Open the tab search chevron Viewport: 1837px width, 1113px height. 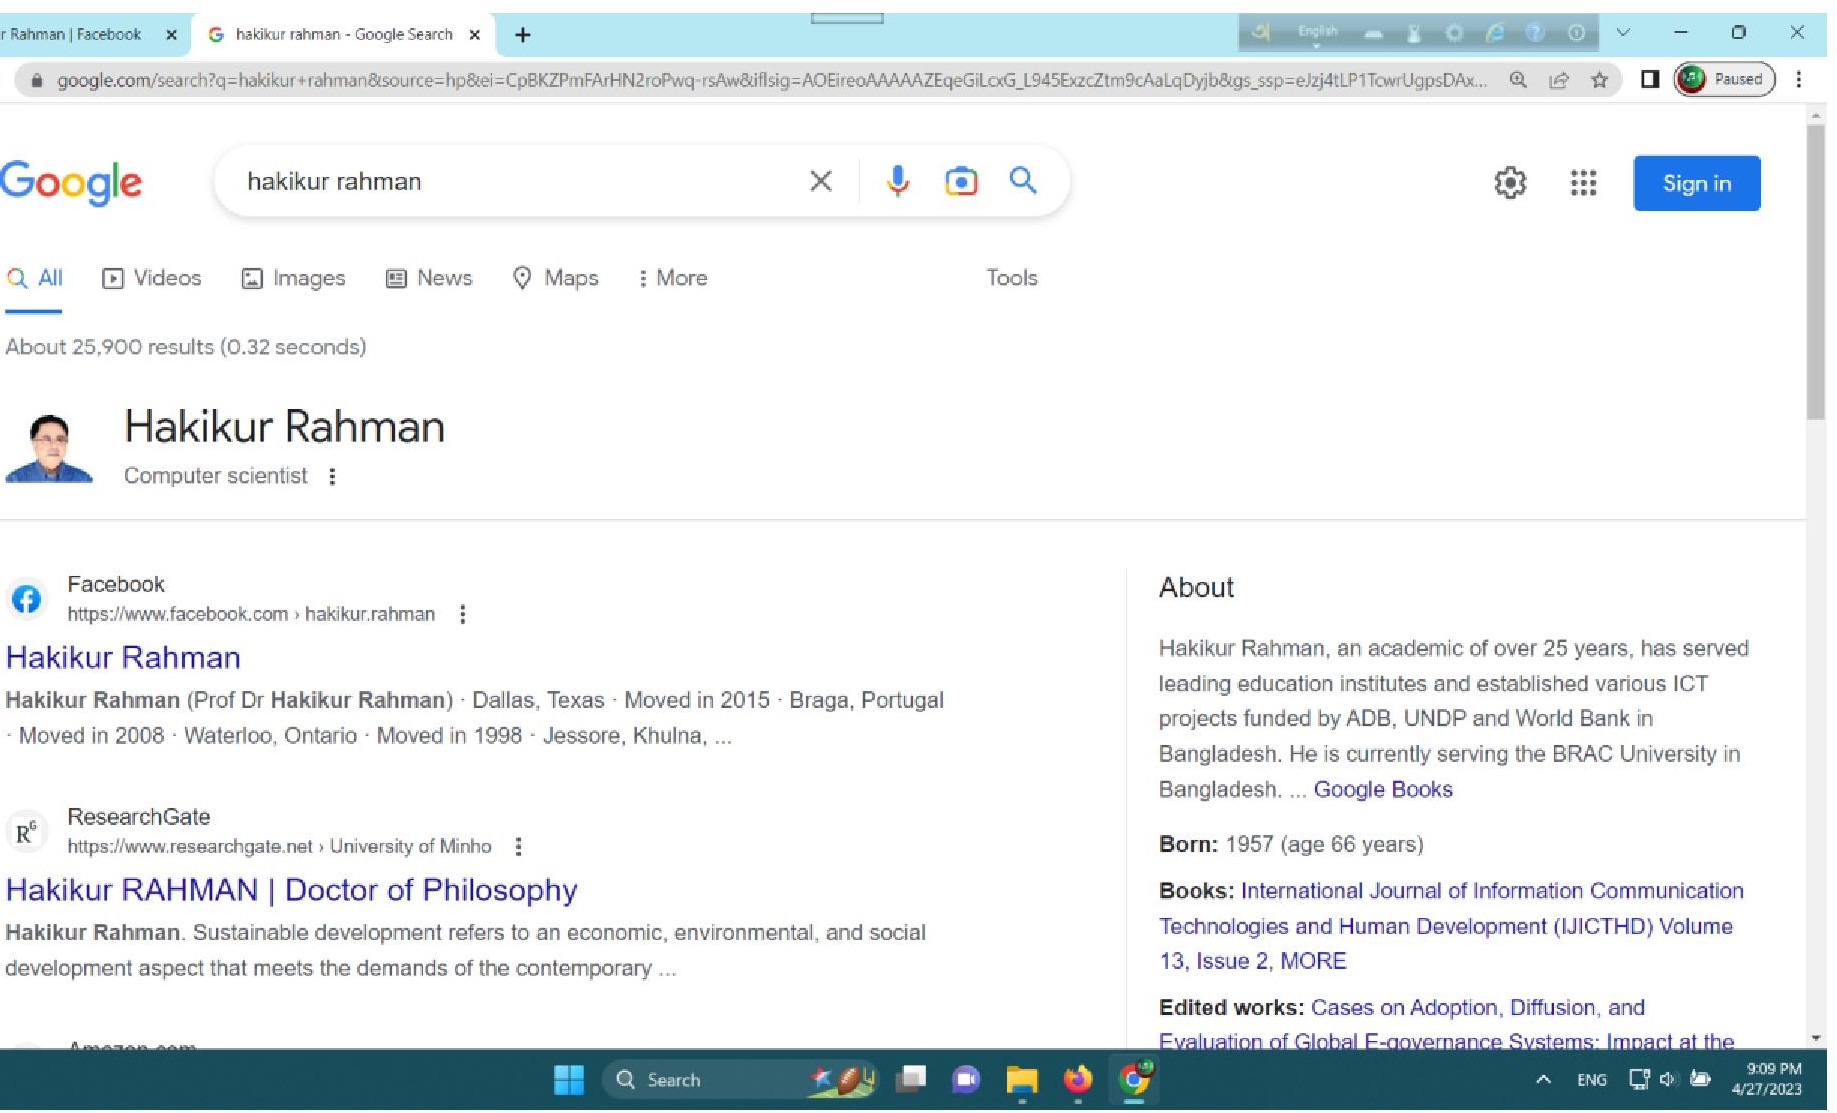click(1623, 33)
